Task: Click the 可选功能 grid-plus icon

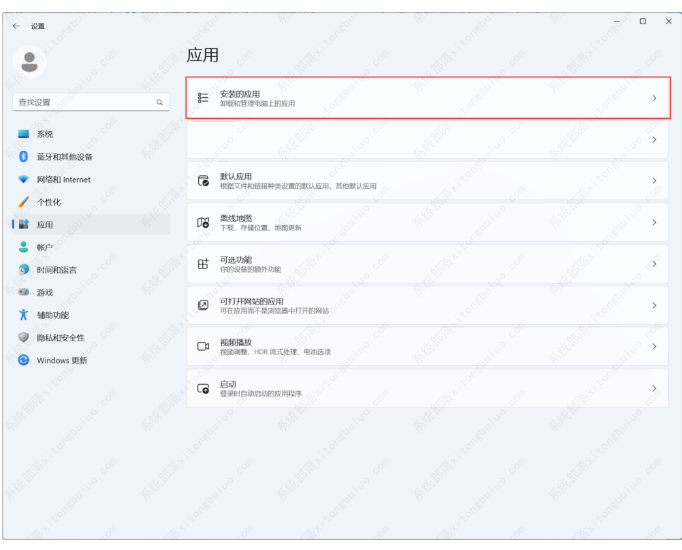Action: (203, 263)
